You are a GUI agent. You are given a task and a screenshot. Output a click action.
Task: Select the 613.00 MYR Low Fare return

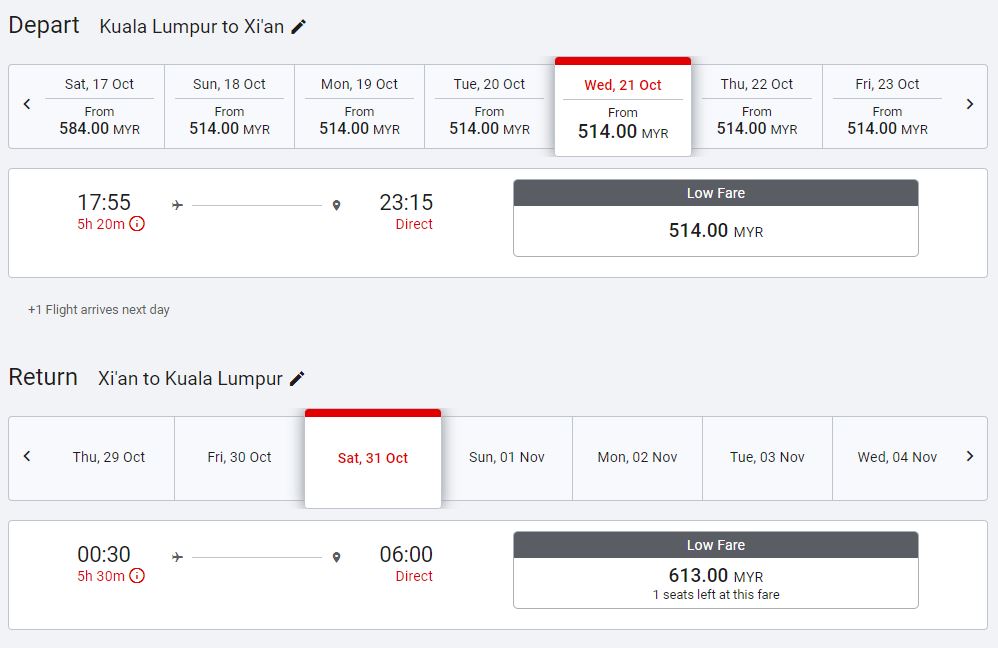(x=715, y=578)
